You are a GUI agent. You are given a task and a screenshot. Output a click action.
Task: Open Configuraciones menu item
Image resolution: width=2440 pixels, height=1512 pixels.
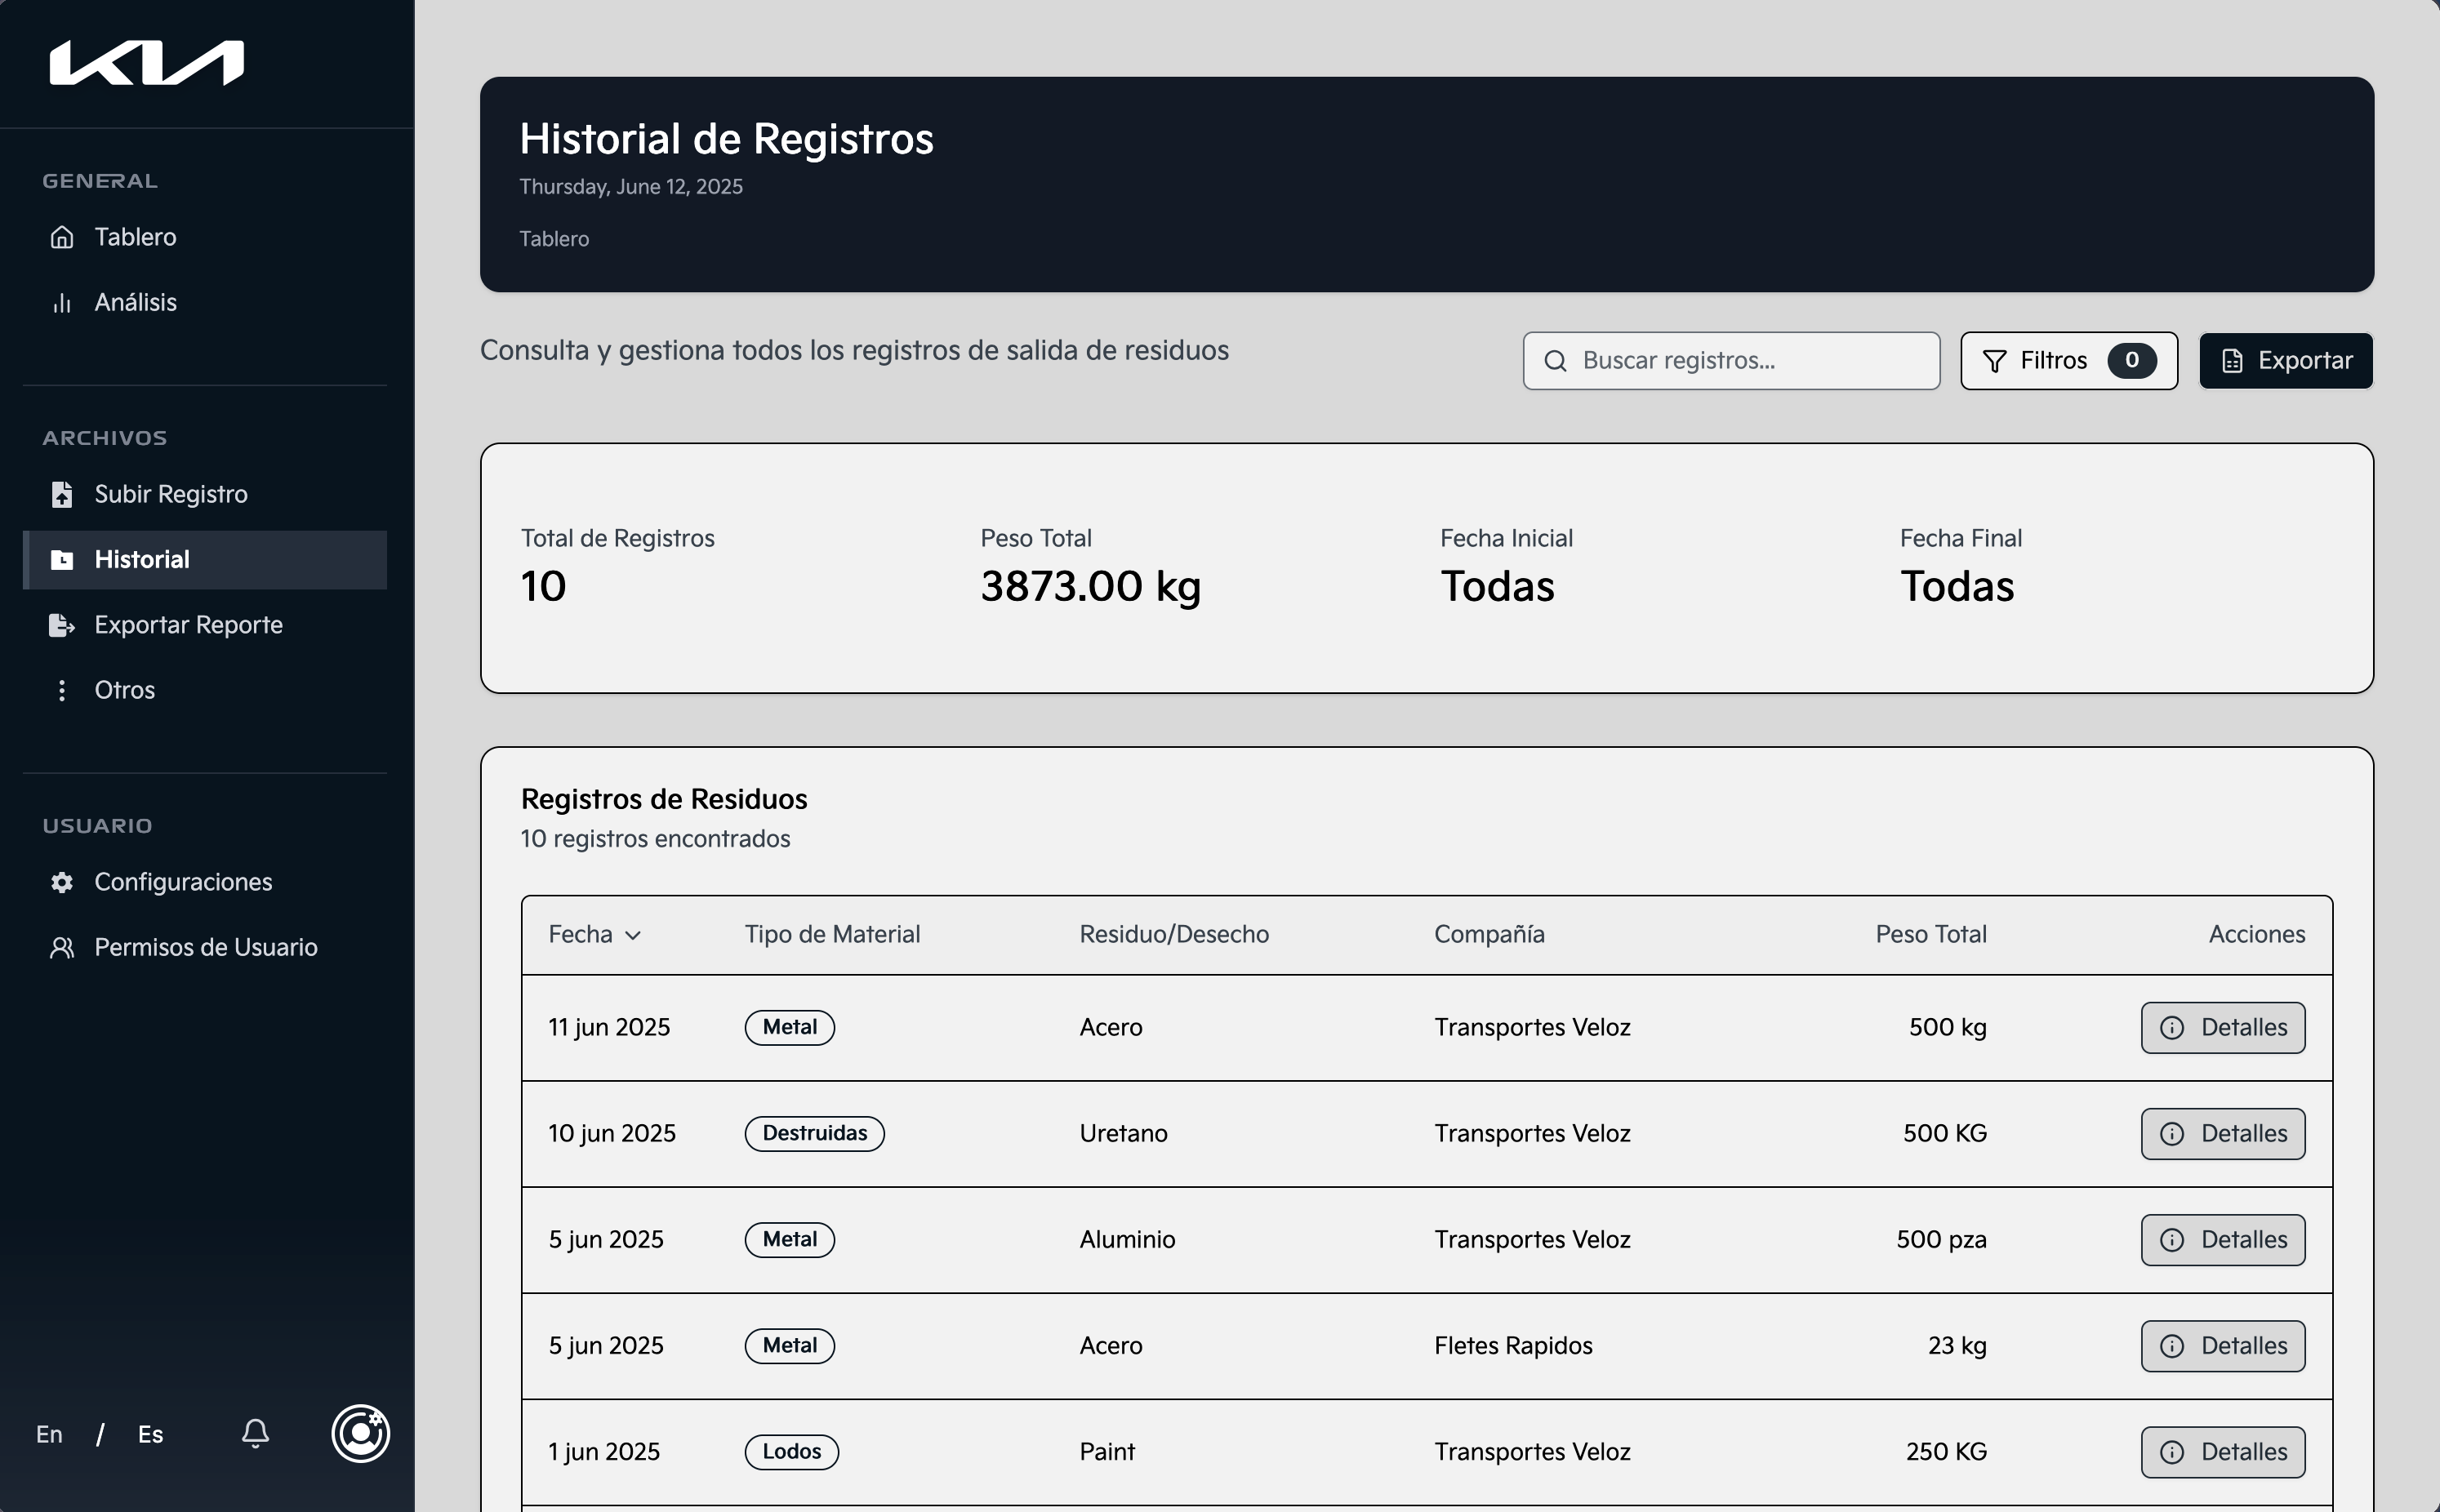tap(205, 882)
